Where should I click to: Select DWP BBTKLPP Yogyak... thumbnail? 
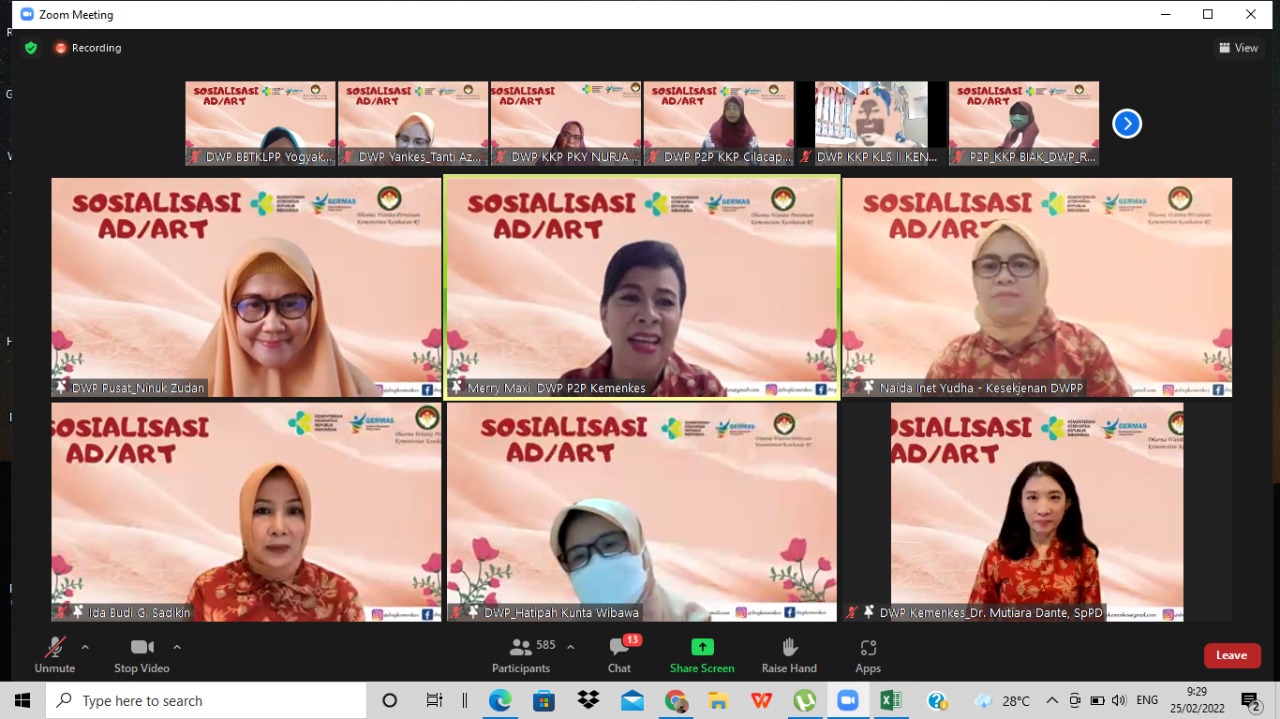260,124
